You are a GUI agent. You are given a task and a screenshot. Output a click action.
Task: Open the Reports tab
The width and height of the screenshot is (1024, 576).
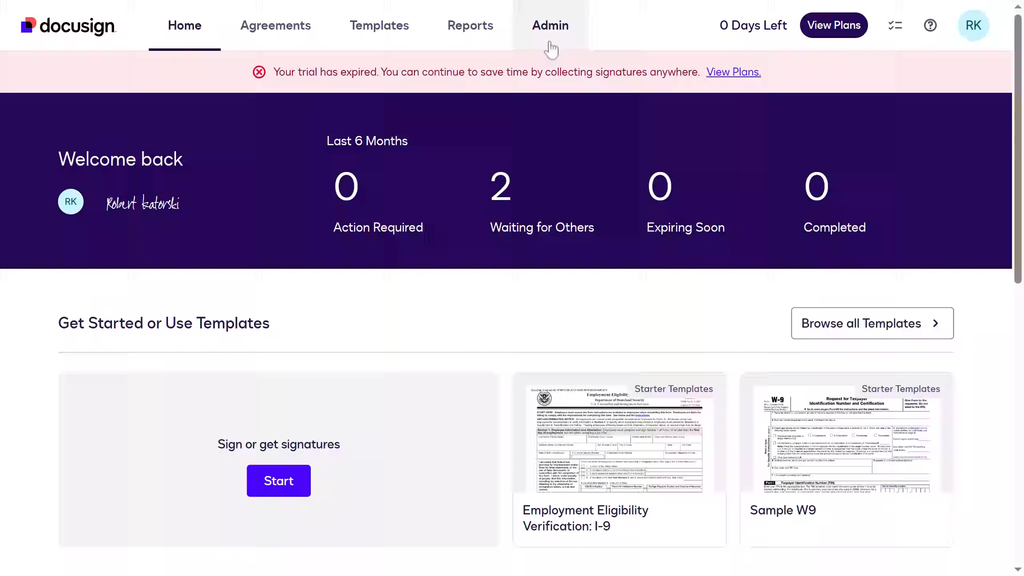pos(470,26)
